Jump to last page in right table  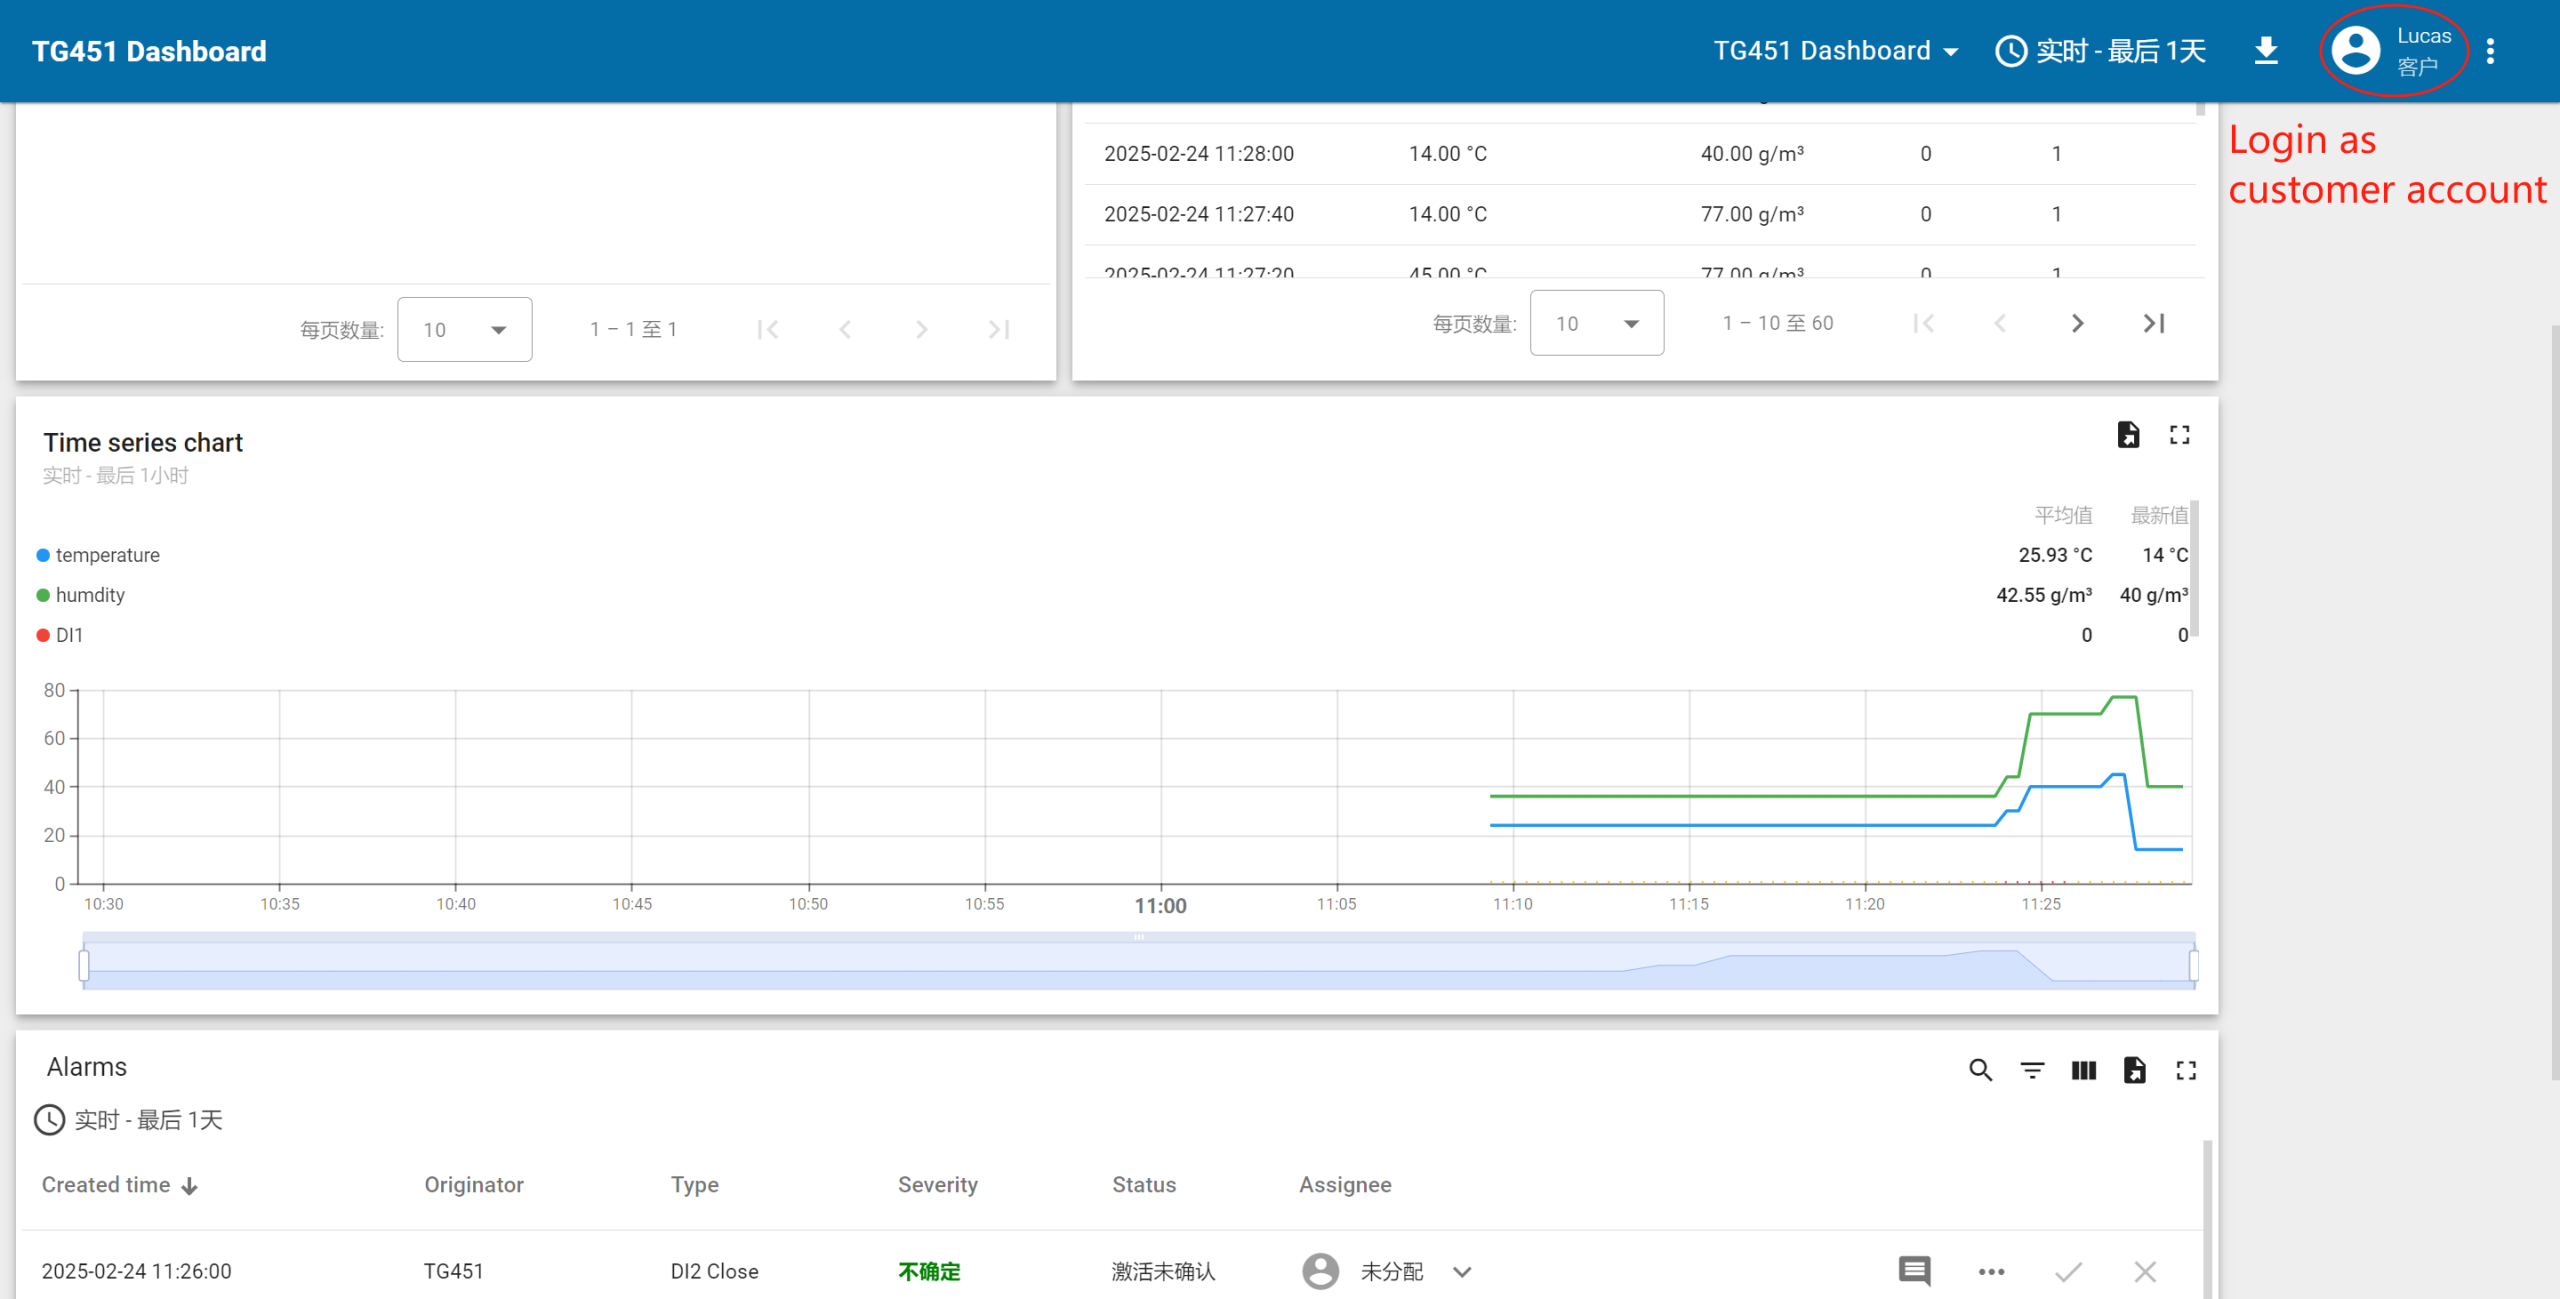2154,323
